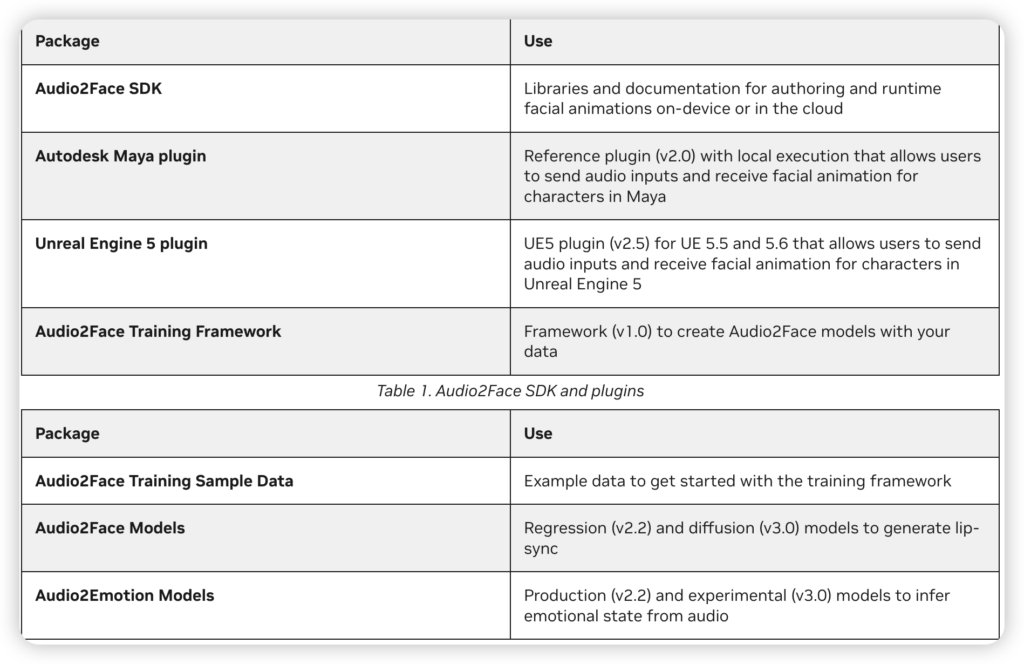The width and height of the screenshot is (1024, 664).
Task: Select the Audio2Face Training Framework cell
Action: (x=158, y=331)
